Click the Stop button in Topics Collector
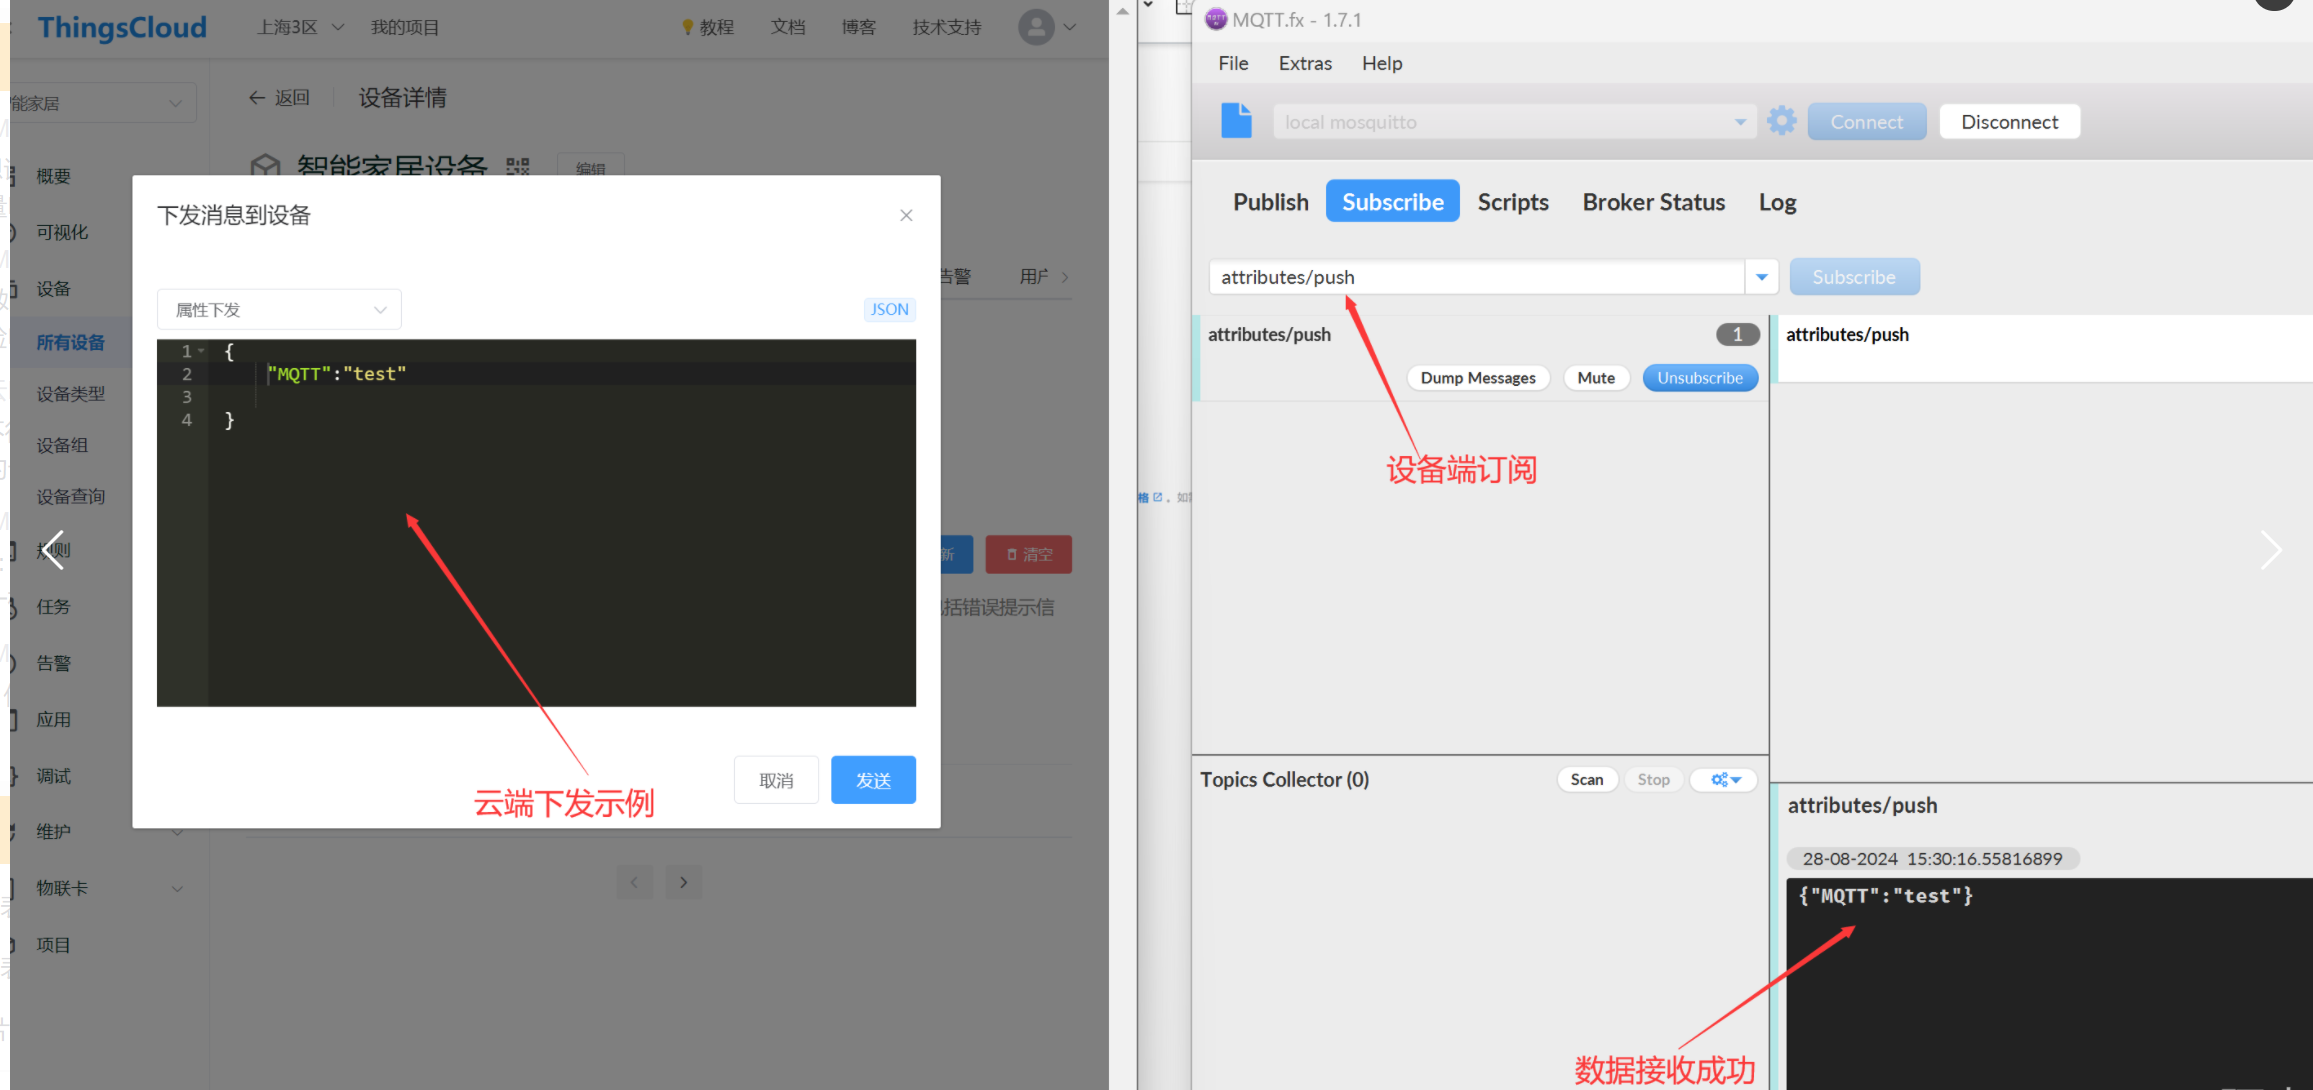The image size is (2313, 1090). point(1653,780)
